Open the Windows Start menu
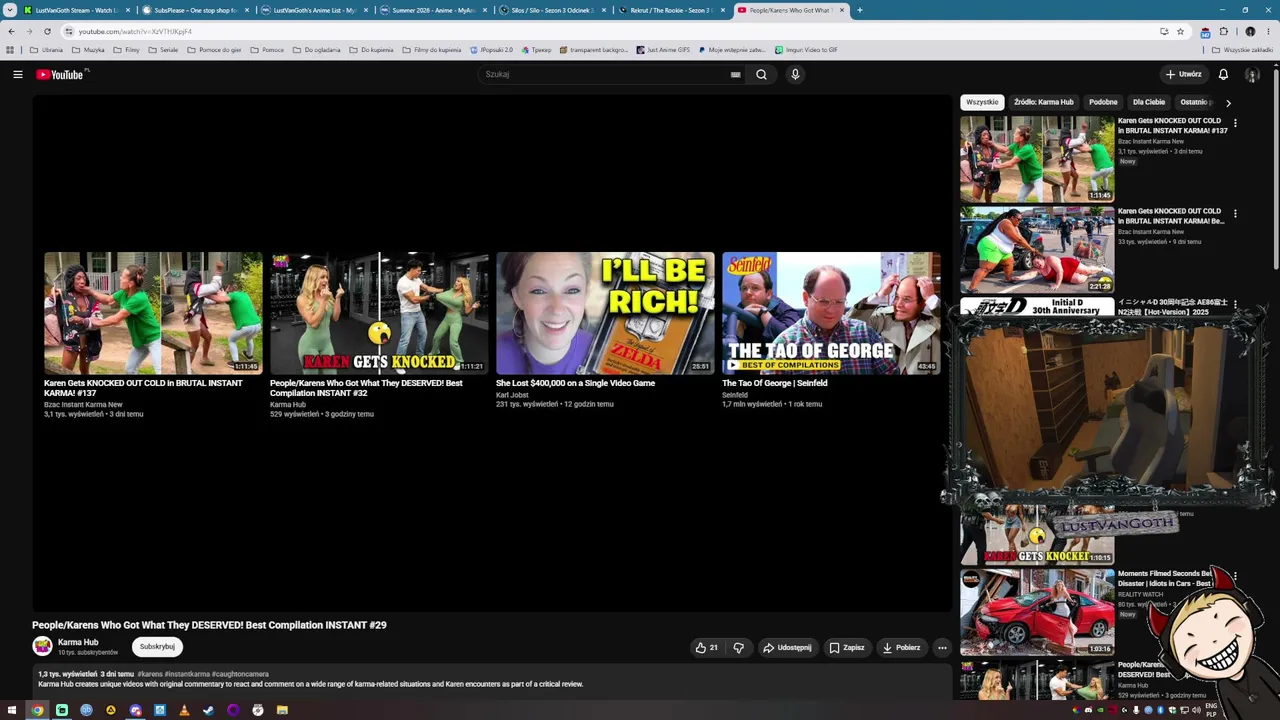This screenshot has height=720, width=1280. click(x=12, y=710)
